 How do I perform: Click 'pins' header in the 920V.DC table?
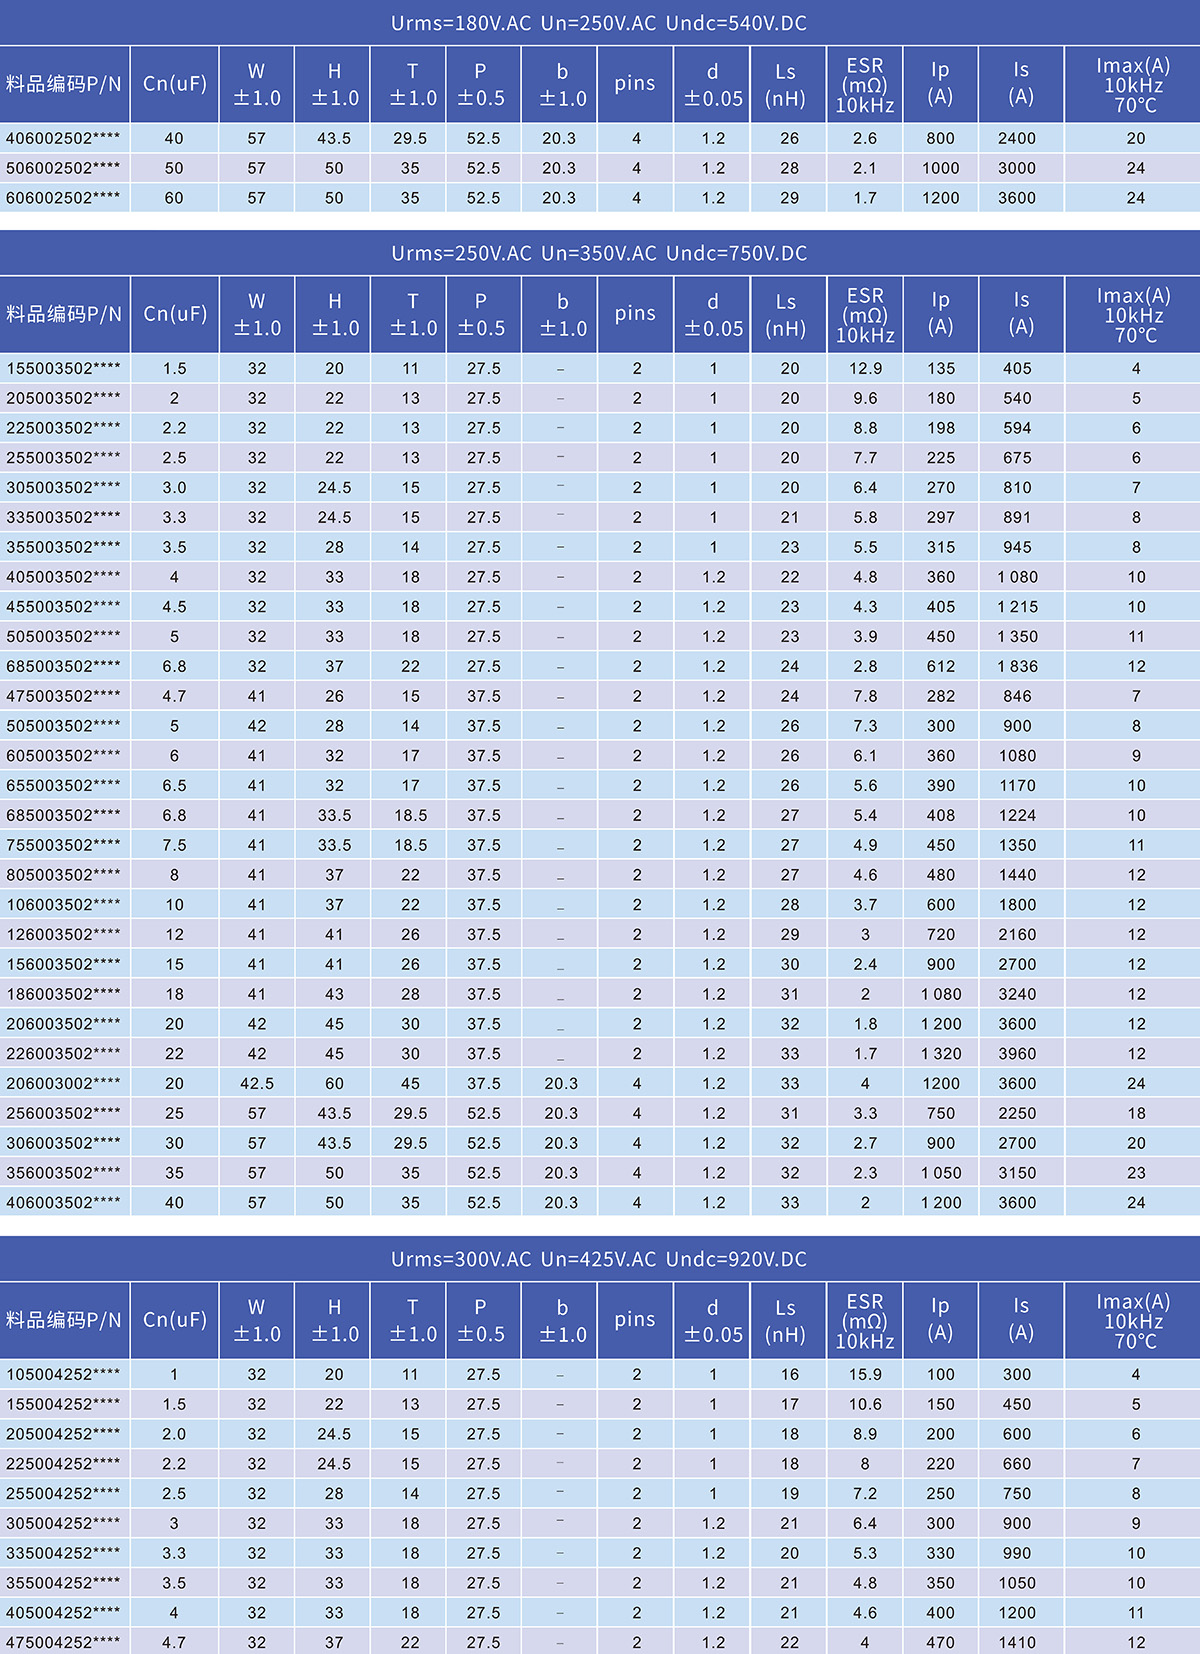tap(635, 1320)
